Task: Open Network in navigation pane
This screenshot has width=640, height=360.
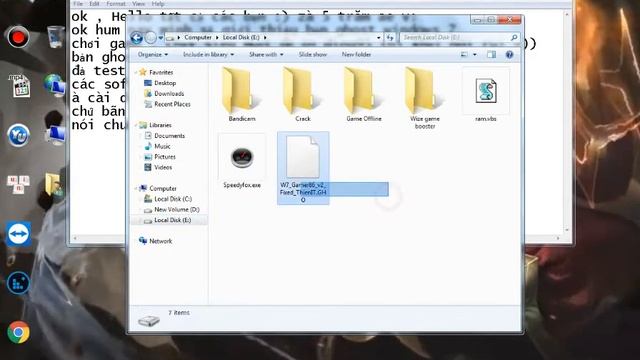Action: [160, 241]
